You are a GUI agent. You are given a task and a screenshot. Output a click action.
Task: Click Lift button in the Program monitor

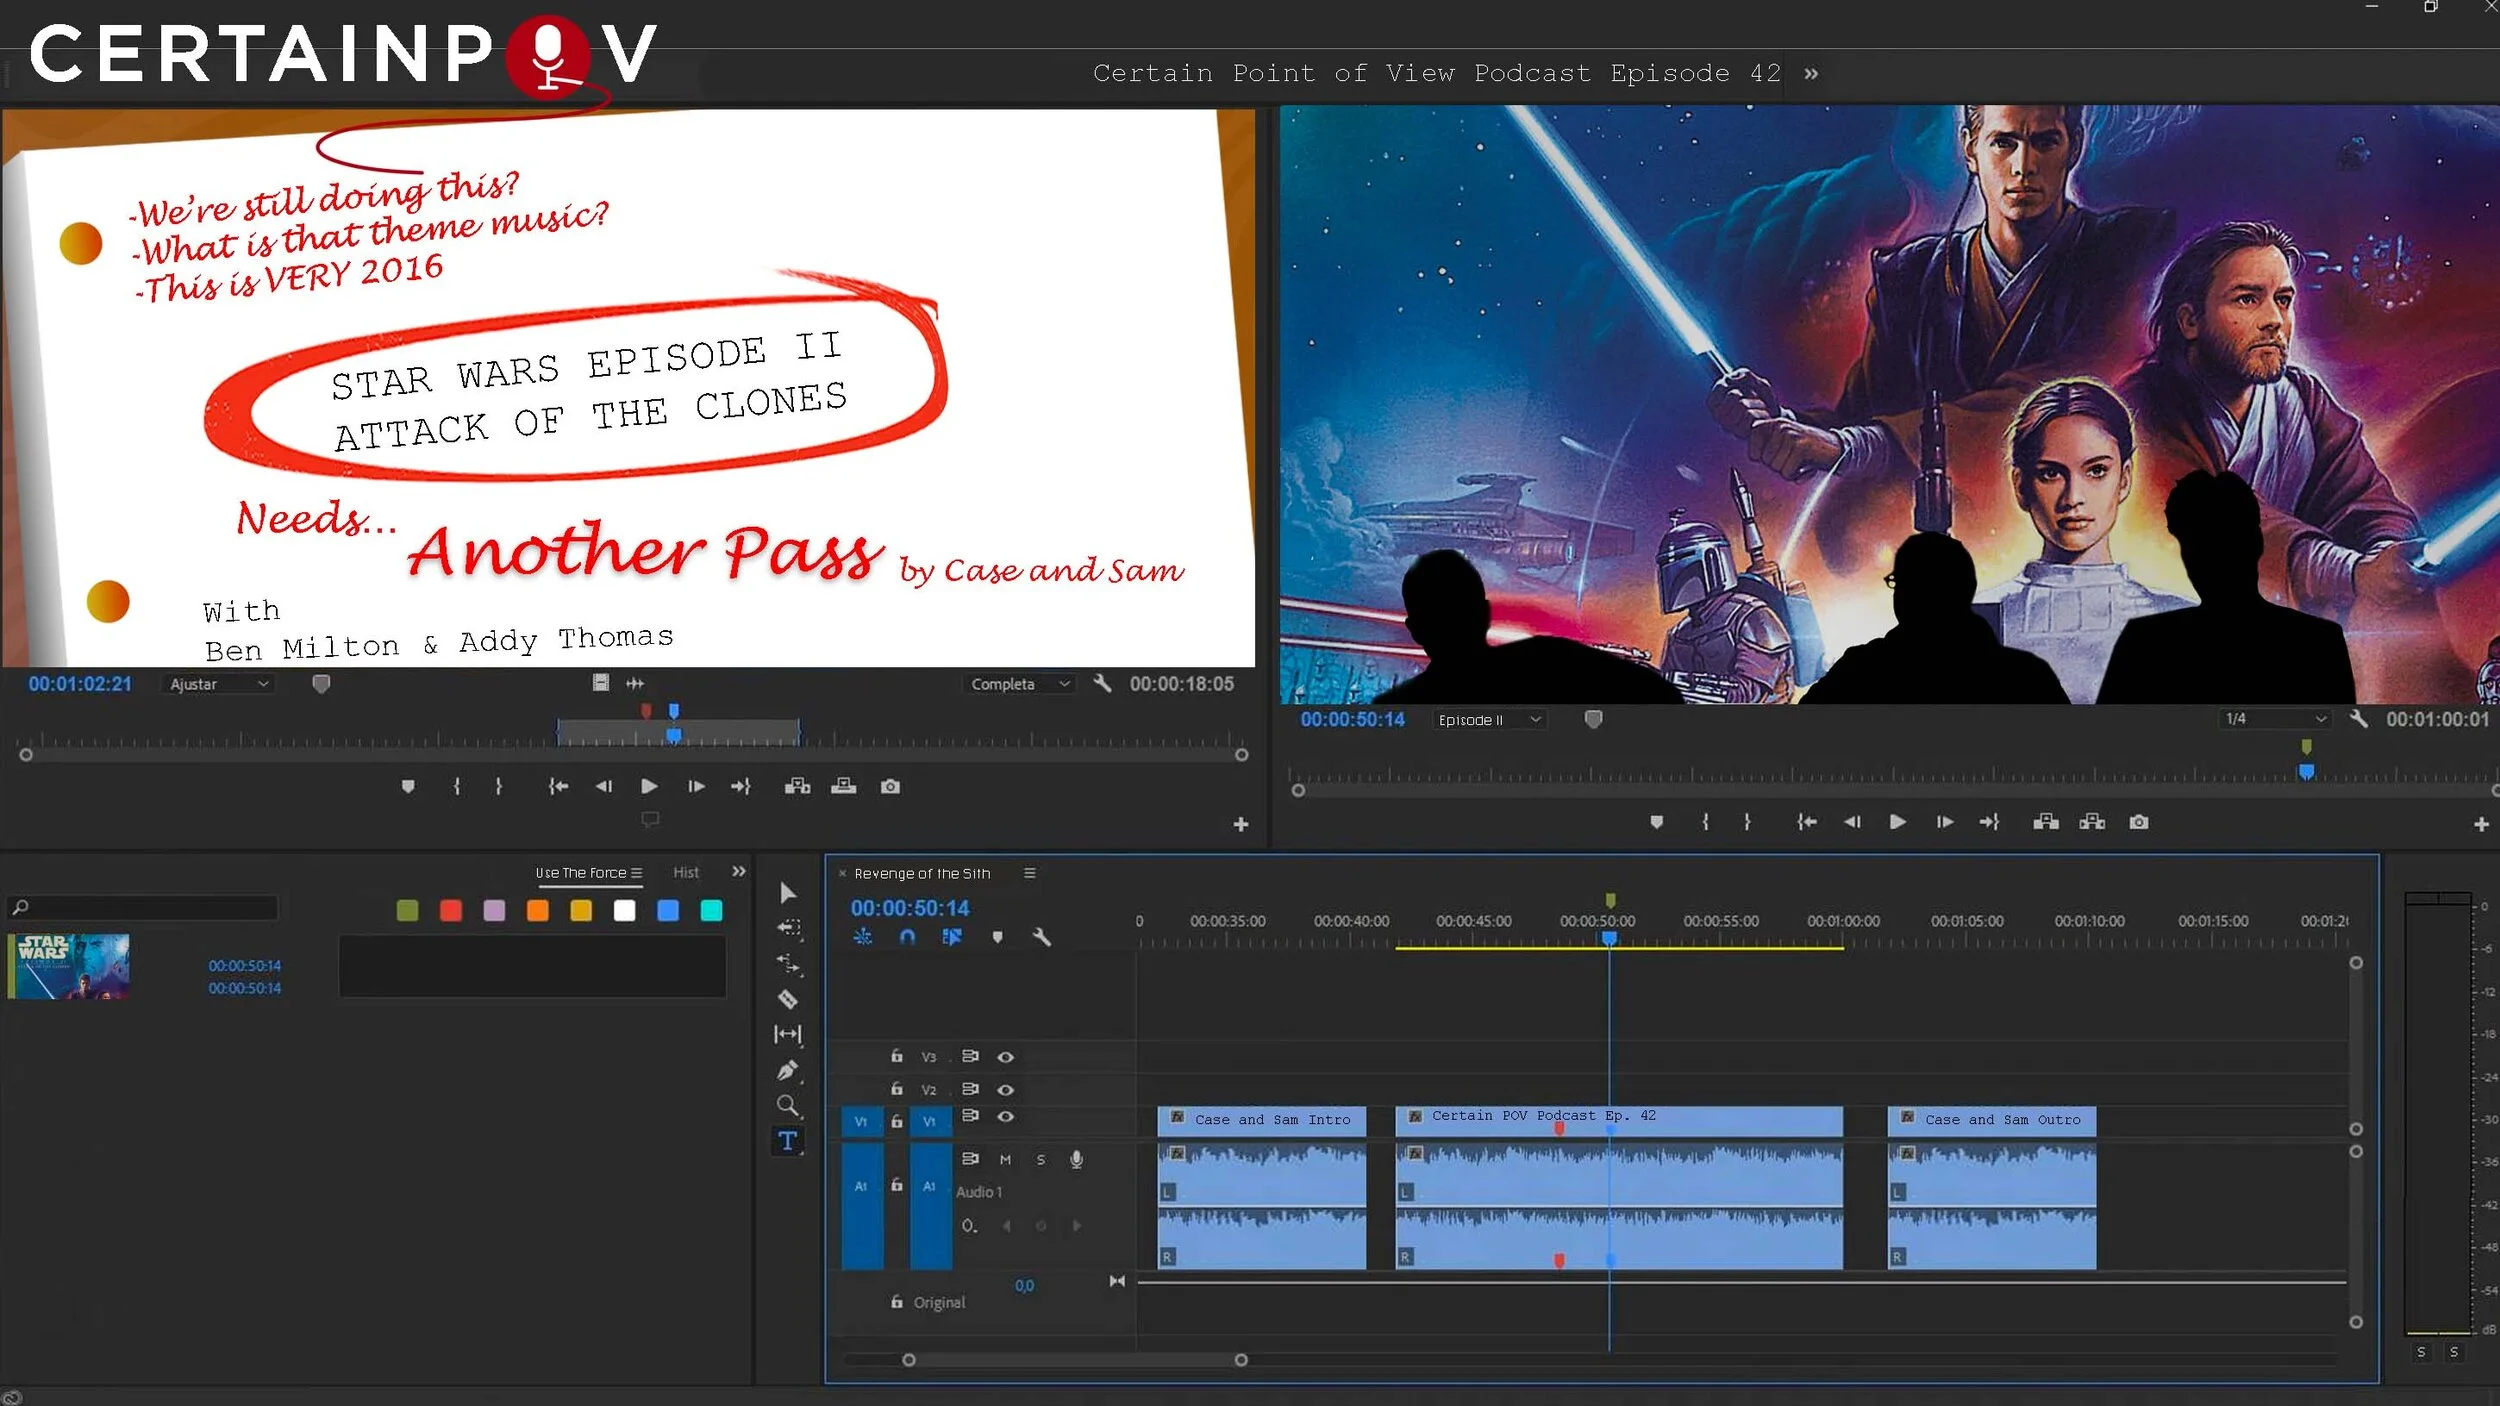(2046, 822)
